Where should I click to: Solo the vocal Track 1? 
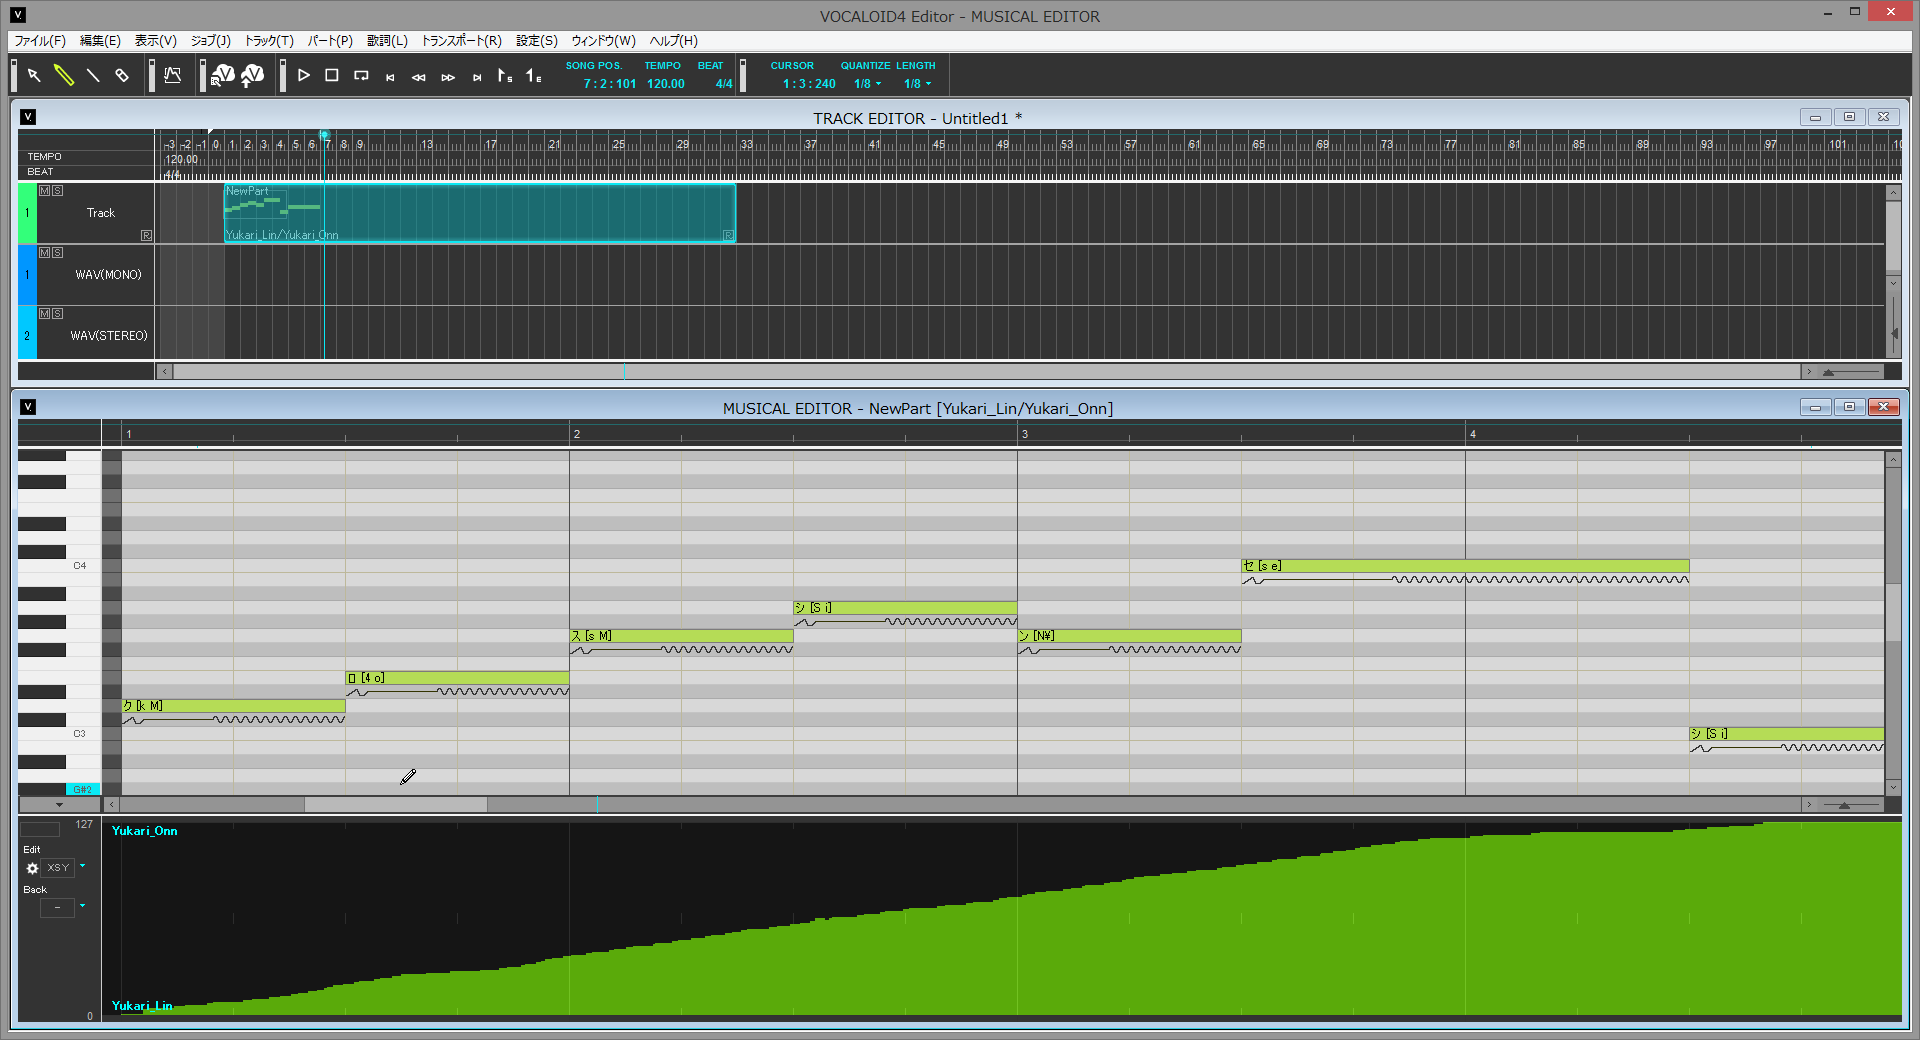click(x=57, y=190)
